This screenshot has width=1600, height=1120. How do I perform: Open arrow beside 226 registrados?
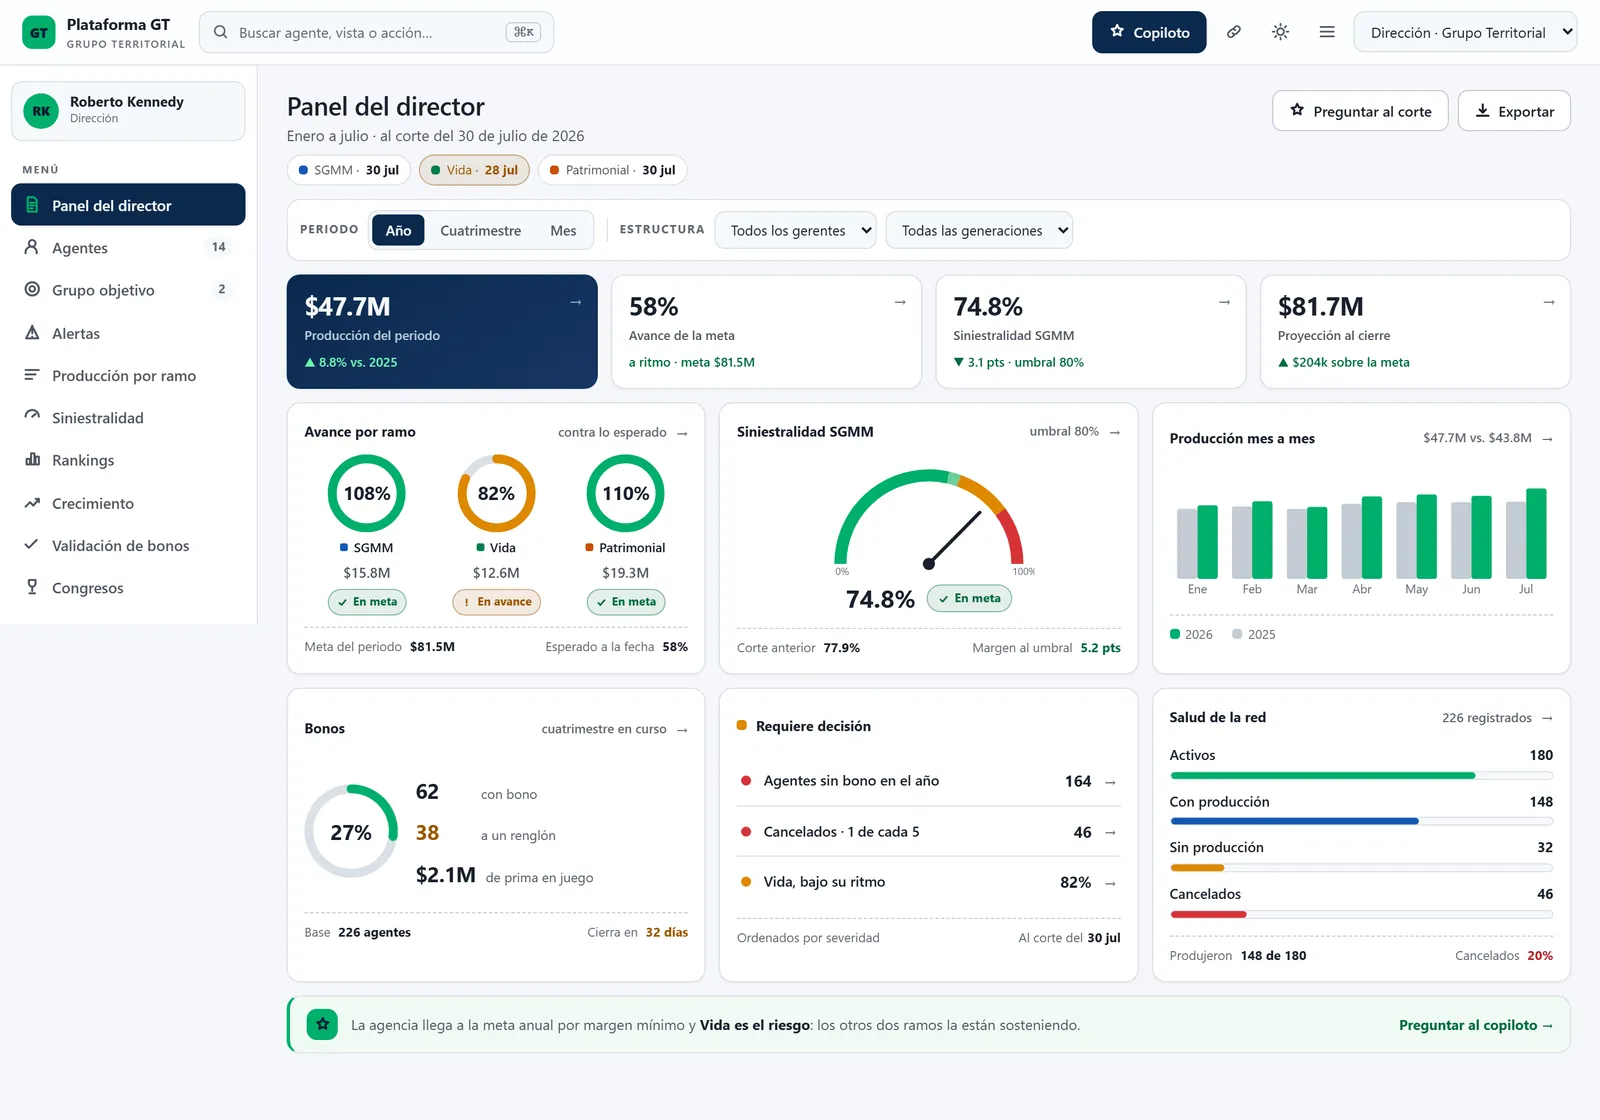pyautogui.click(x=1547, y=718)
